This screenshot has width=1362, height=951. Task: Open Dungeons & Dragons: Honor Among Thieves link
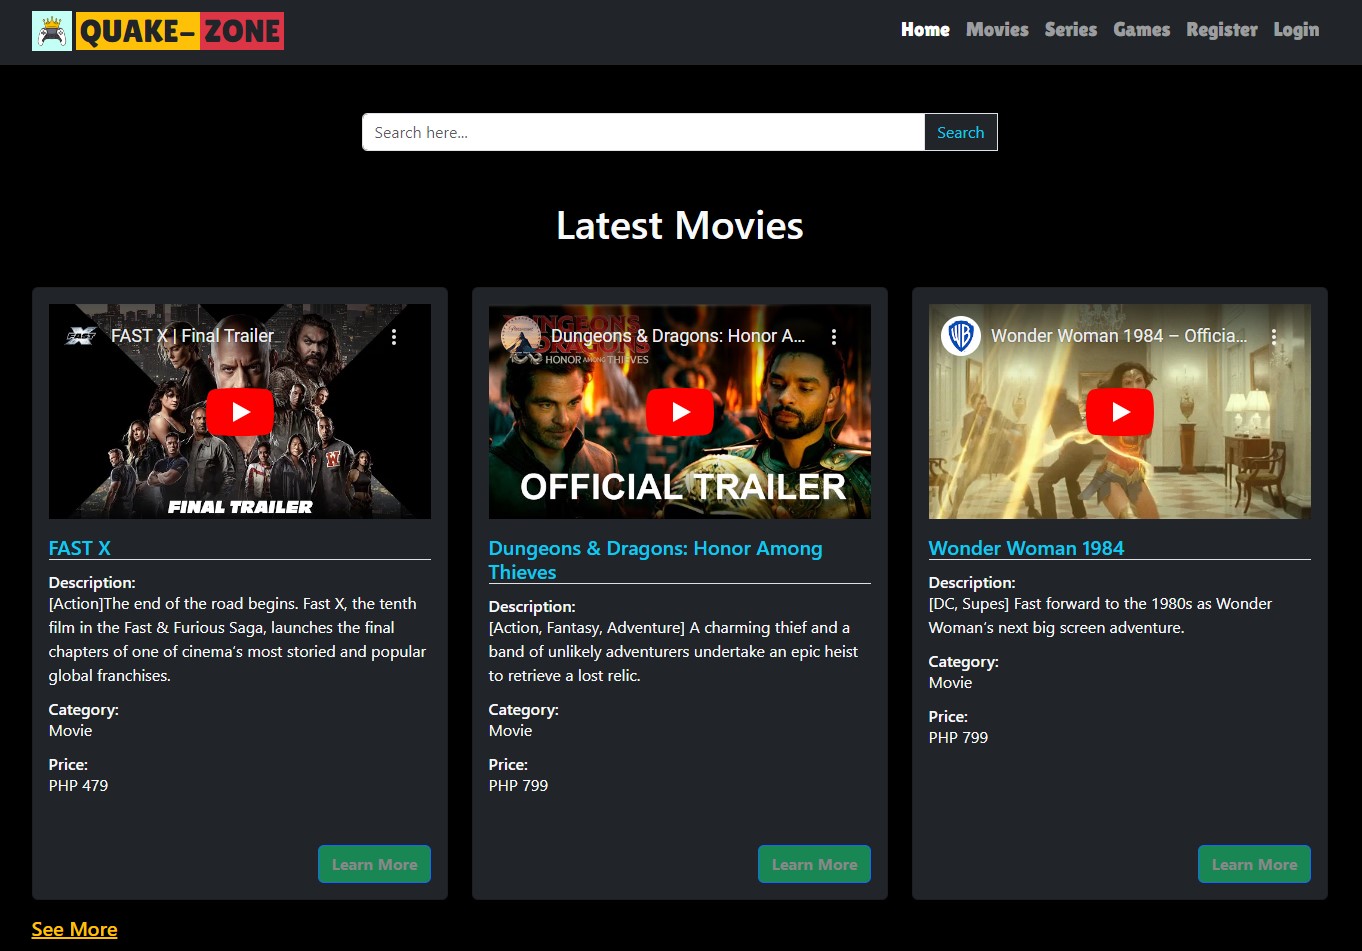(x=655, y=560)
